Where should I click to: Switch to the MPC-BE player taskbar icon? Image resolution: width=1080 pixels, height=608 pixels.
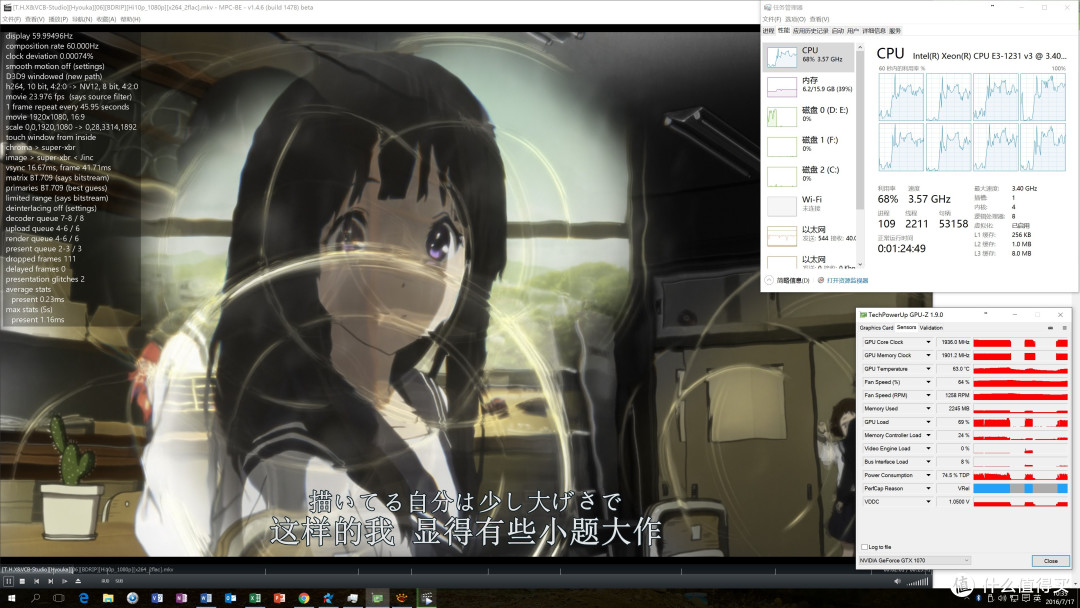[427, 598]
